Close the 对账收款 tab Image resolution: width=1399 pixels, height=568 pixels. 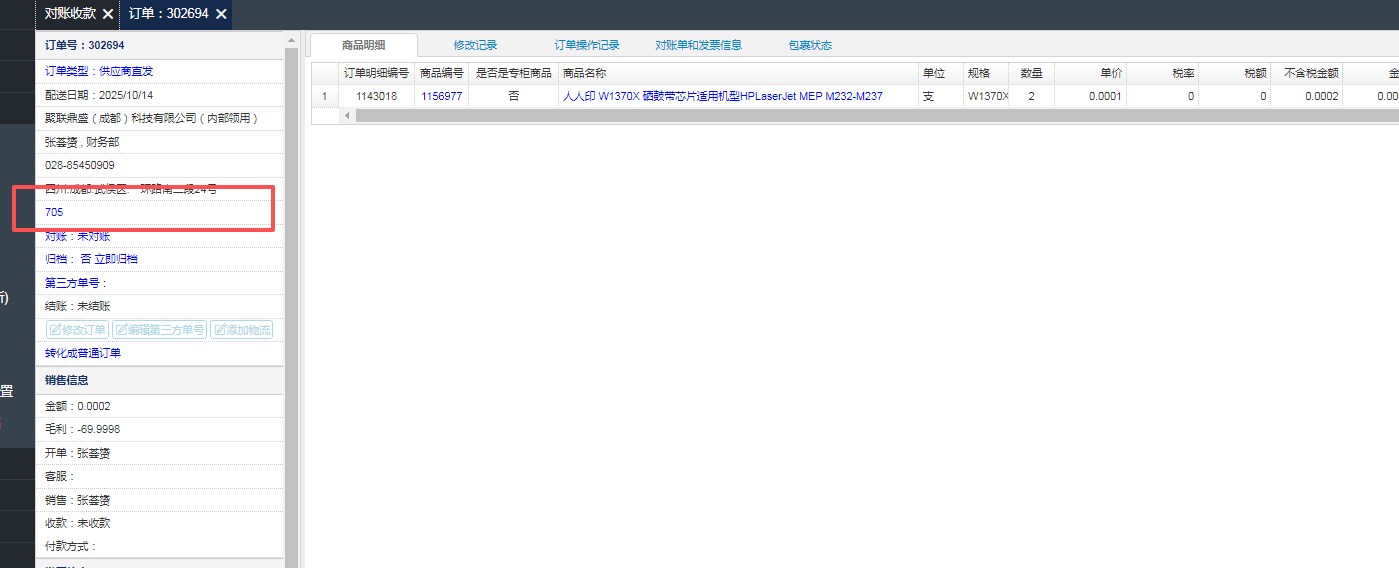[108, 14]
